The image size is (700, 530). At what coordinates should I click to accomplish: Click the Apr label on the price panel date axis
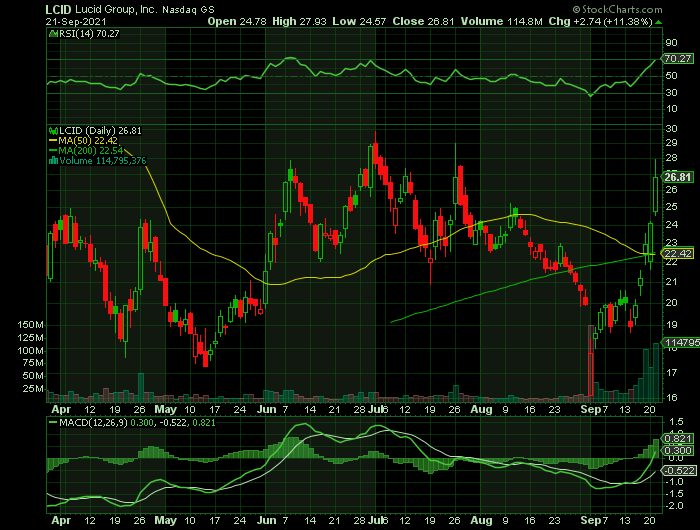(x=61, y=409)
